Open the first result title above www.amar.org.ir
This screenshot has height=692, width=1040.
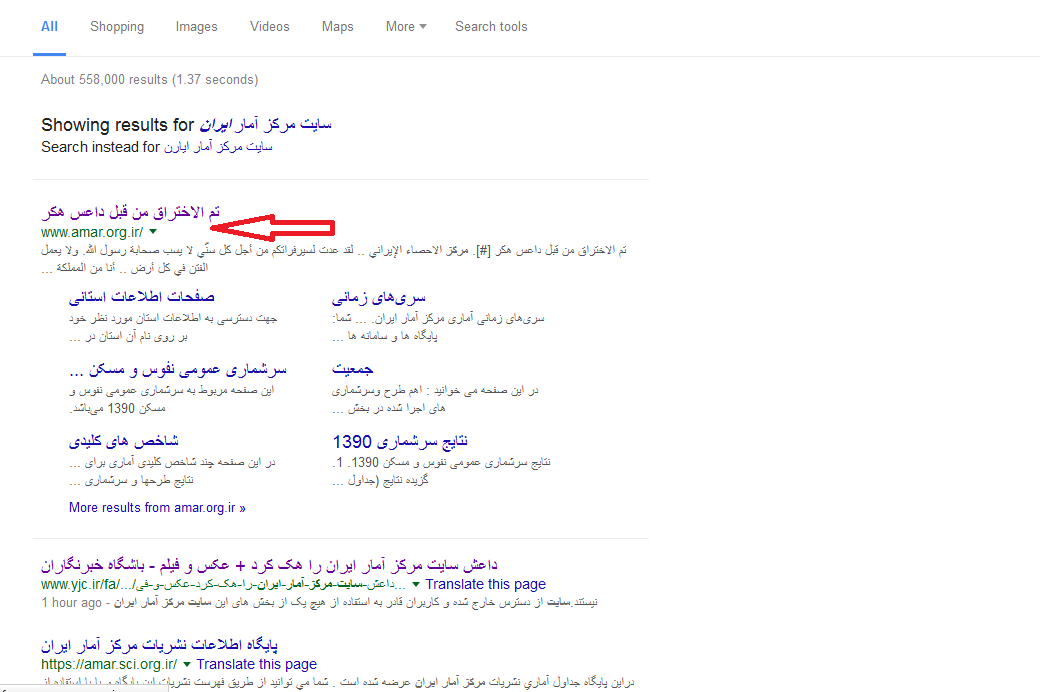(130, 212)
